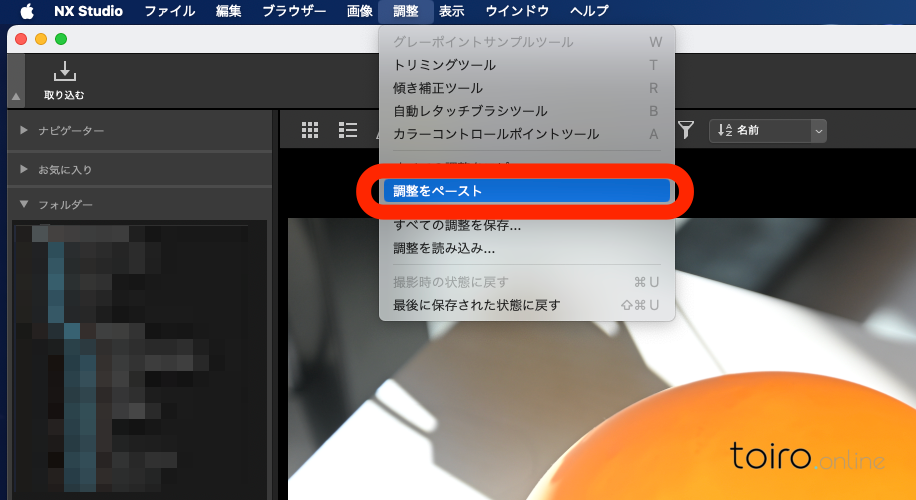Expand the お気に入り panel
This screenshot has width=916, height=500.
pyautogui.click(x=24, y=170)
